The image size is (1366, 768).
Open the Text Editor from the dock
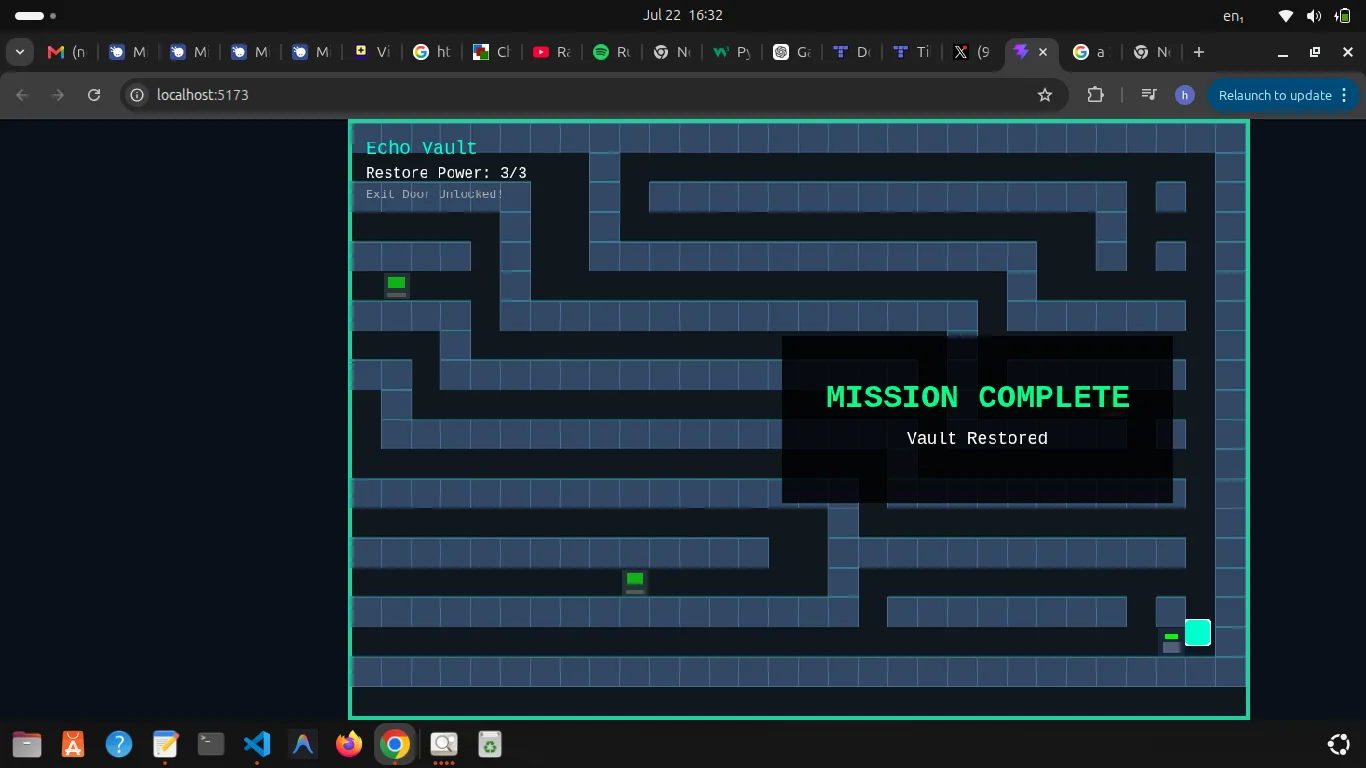tap(165, 744)
